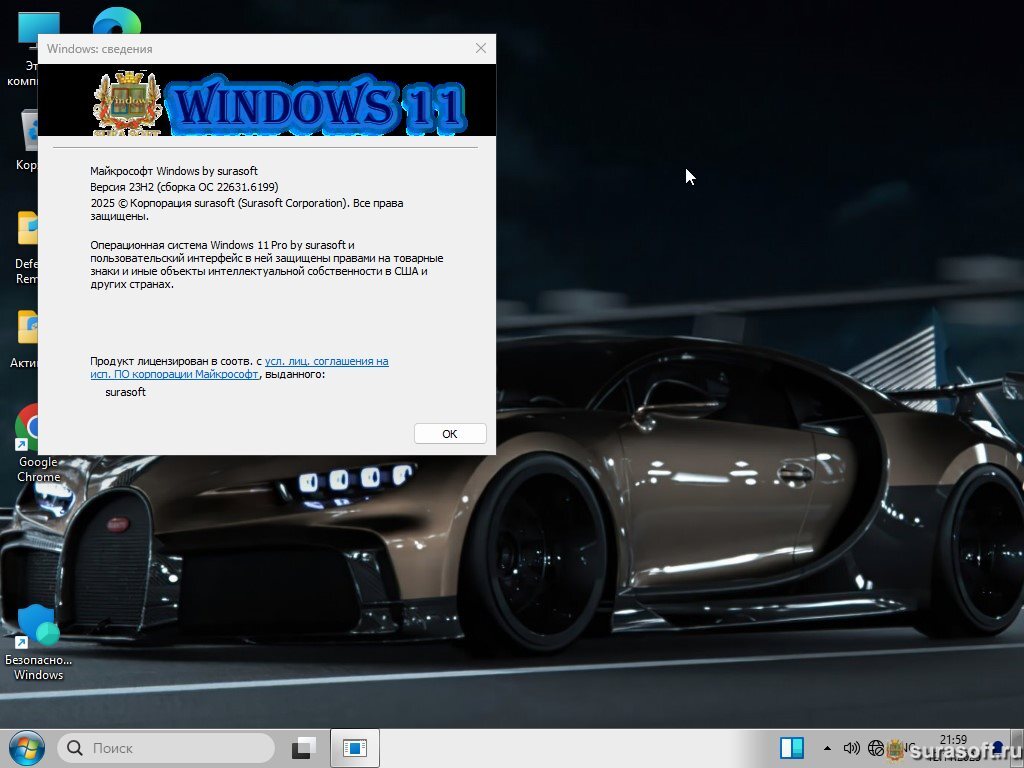
Task: Open Task View from the taskbar
Action: click(304, 748)
